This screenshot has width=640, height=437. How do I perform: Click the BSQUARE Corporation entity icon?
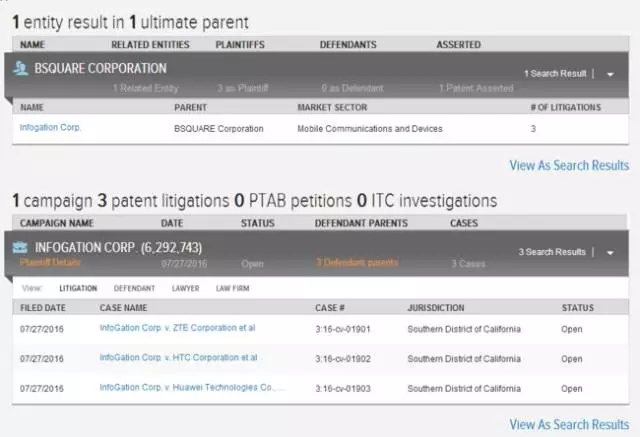click(22, 69)
